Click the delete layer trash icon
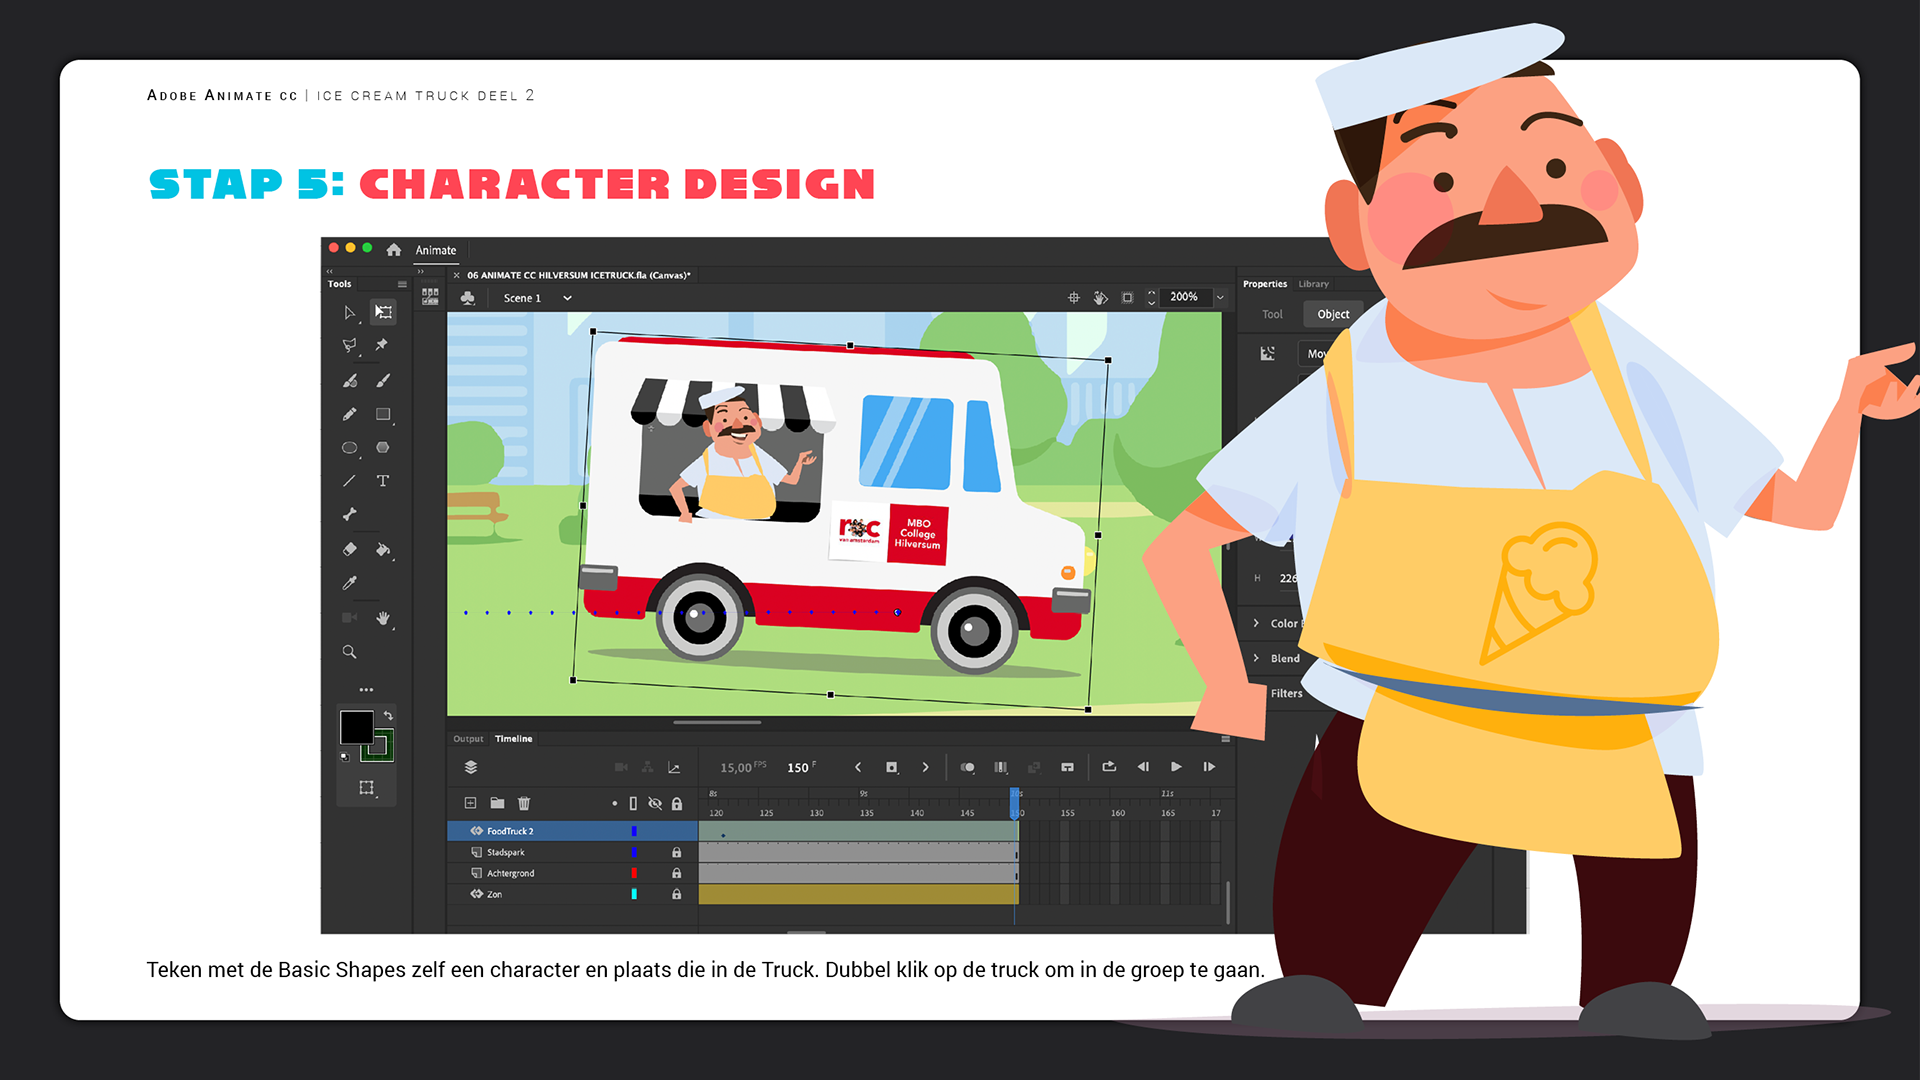Screen dimensions: 1920x1080 [x=524, y=803]
